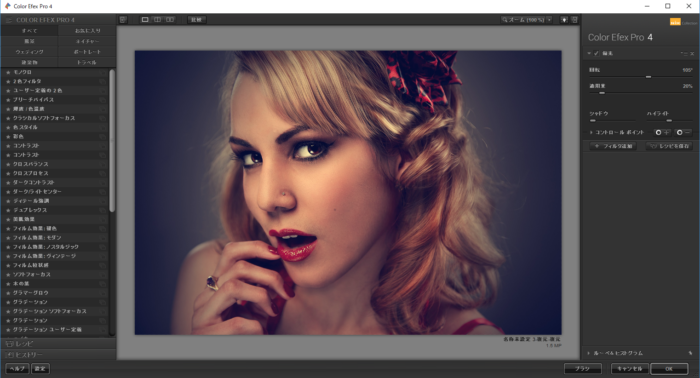700x378 pixels.
Task: Select the お気に入り category tab
Action: point(87,31)
